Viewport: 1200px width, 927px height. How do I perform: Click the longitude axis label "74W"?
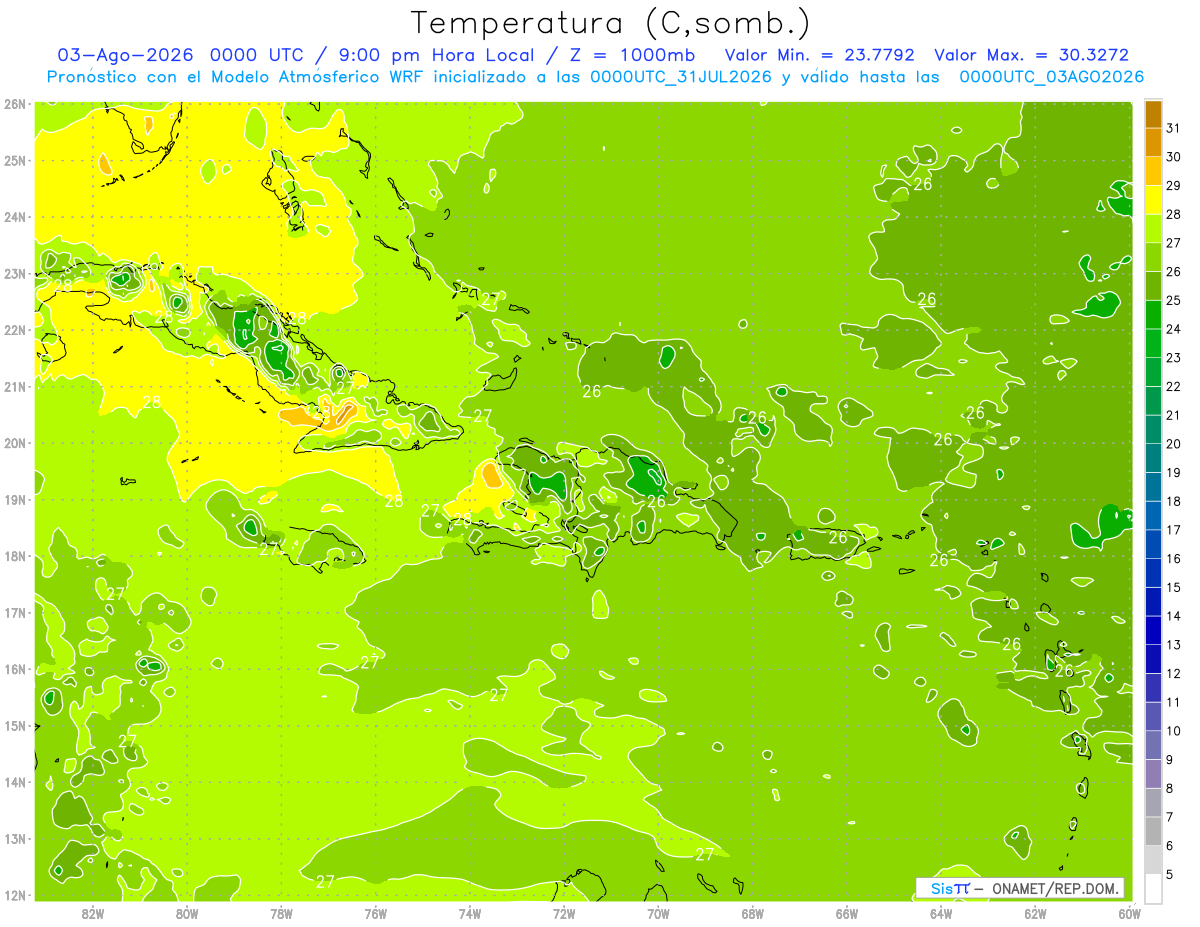(470, 914)
